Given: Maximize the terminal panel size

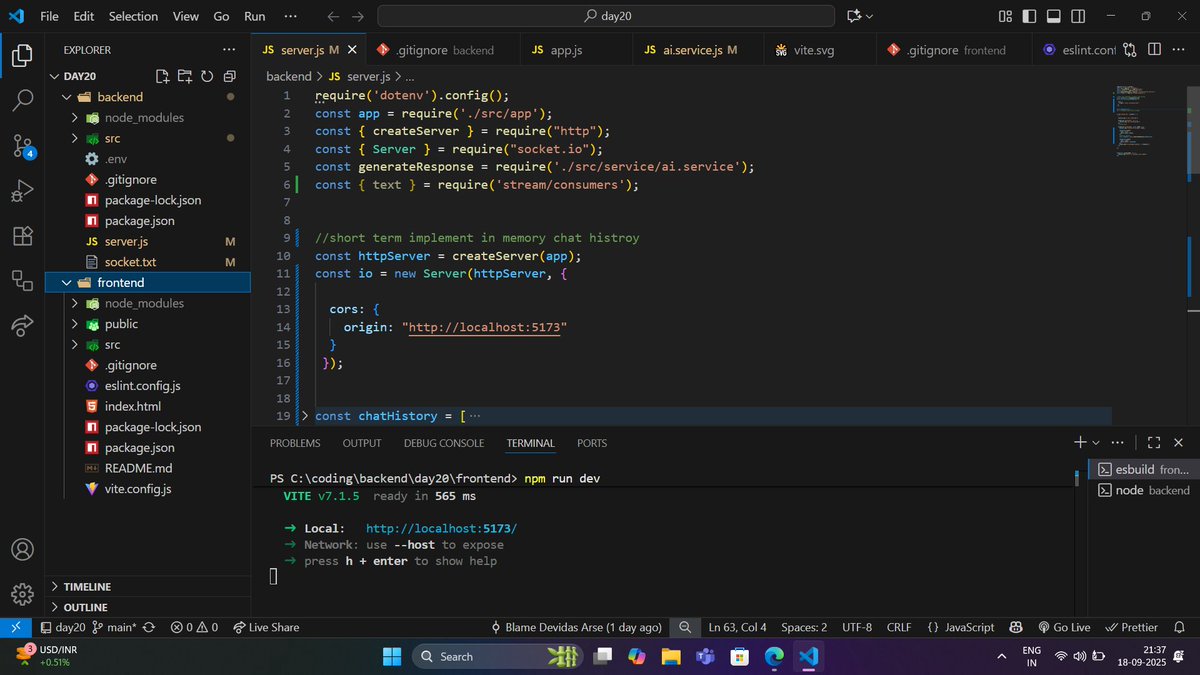Looking at the screenshot, I should click(1153, 442).
